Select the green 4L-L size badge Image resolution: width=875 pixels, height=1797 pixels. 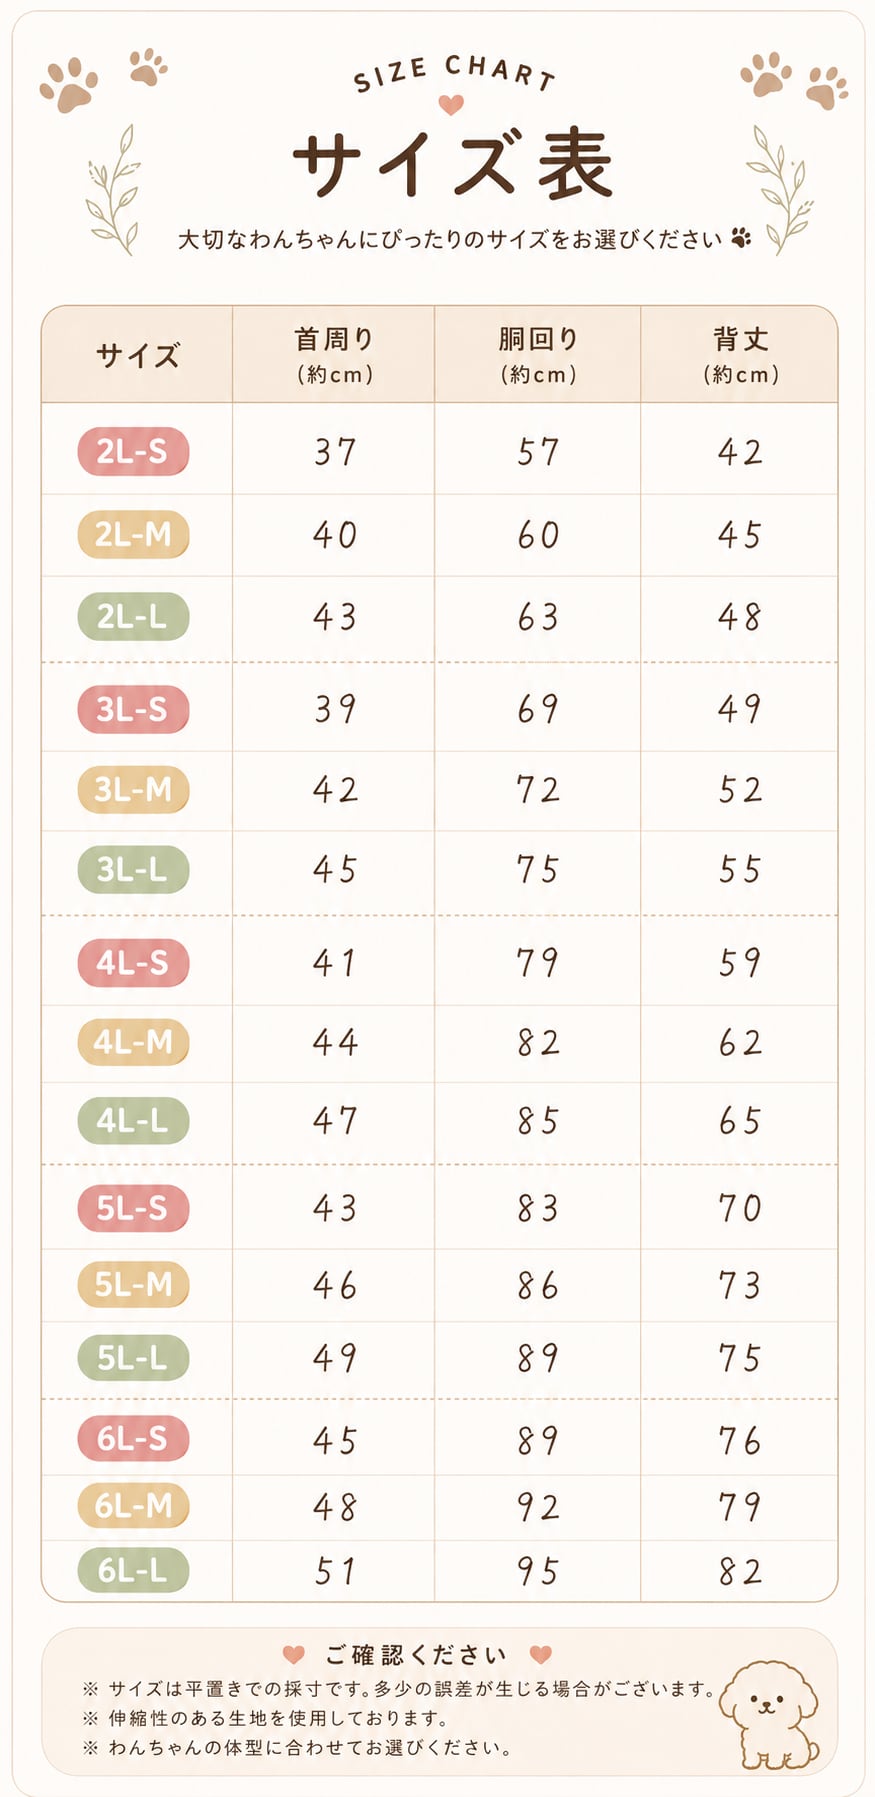[x=133, y=1121]
